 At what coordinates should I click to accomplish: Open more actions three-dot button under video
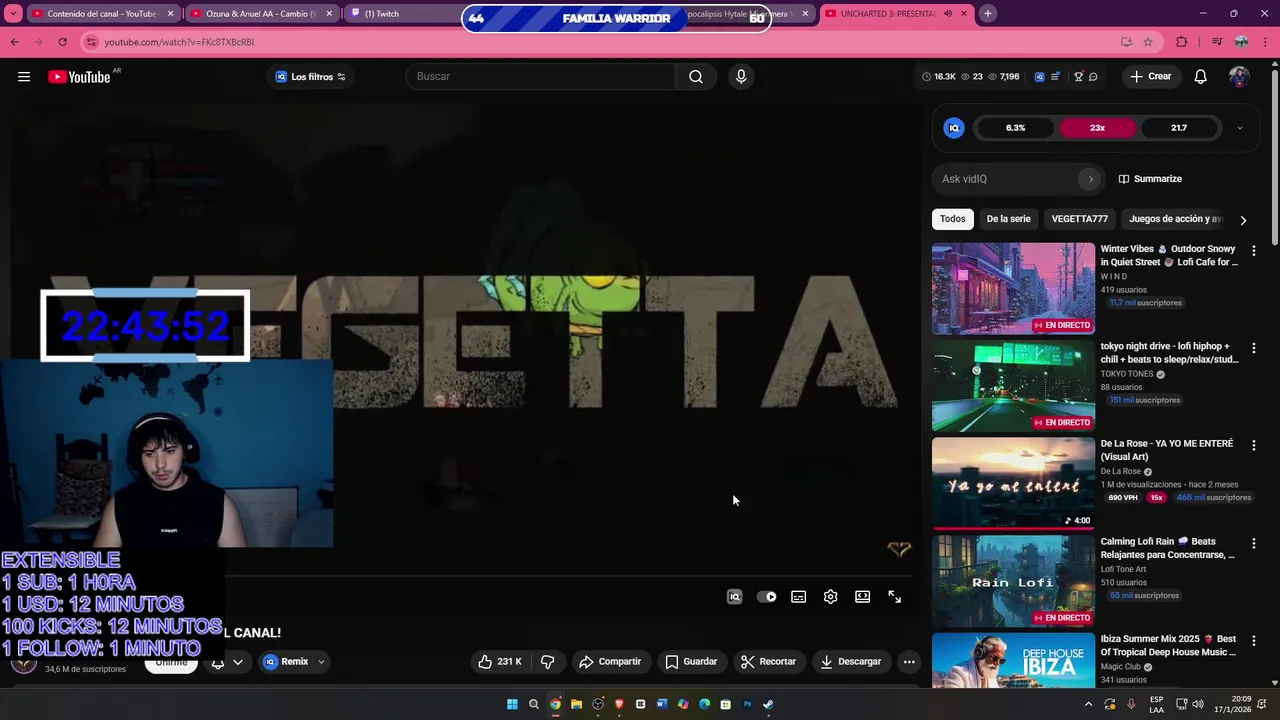click(x=909, y=662)
